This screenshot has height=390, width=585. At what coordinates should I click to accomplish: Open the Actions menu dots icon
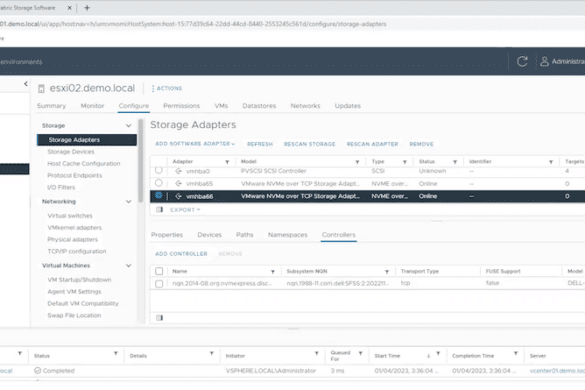[153, 88]
